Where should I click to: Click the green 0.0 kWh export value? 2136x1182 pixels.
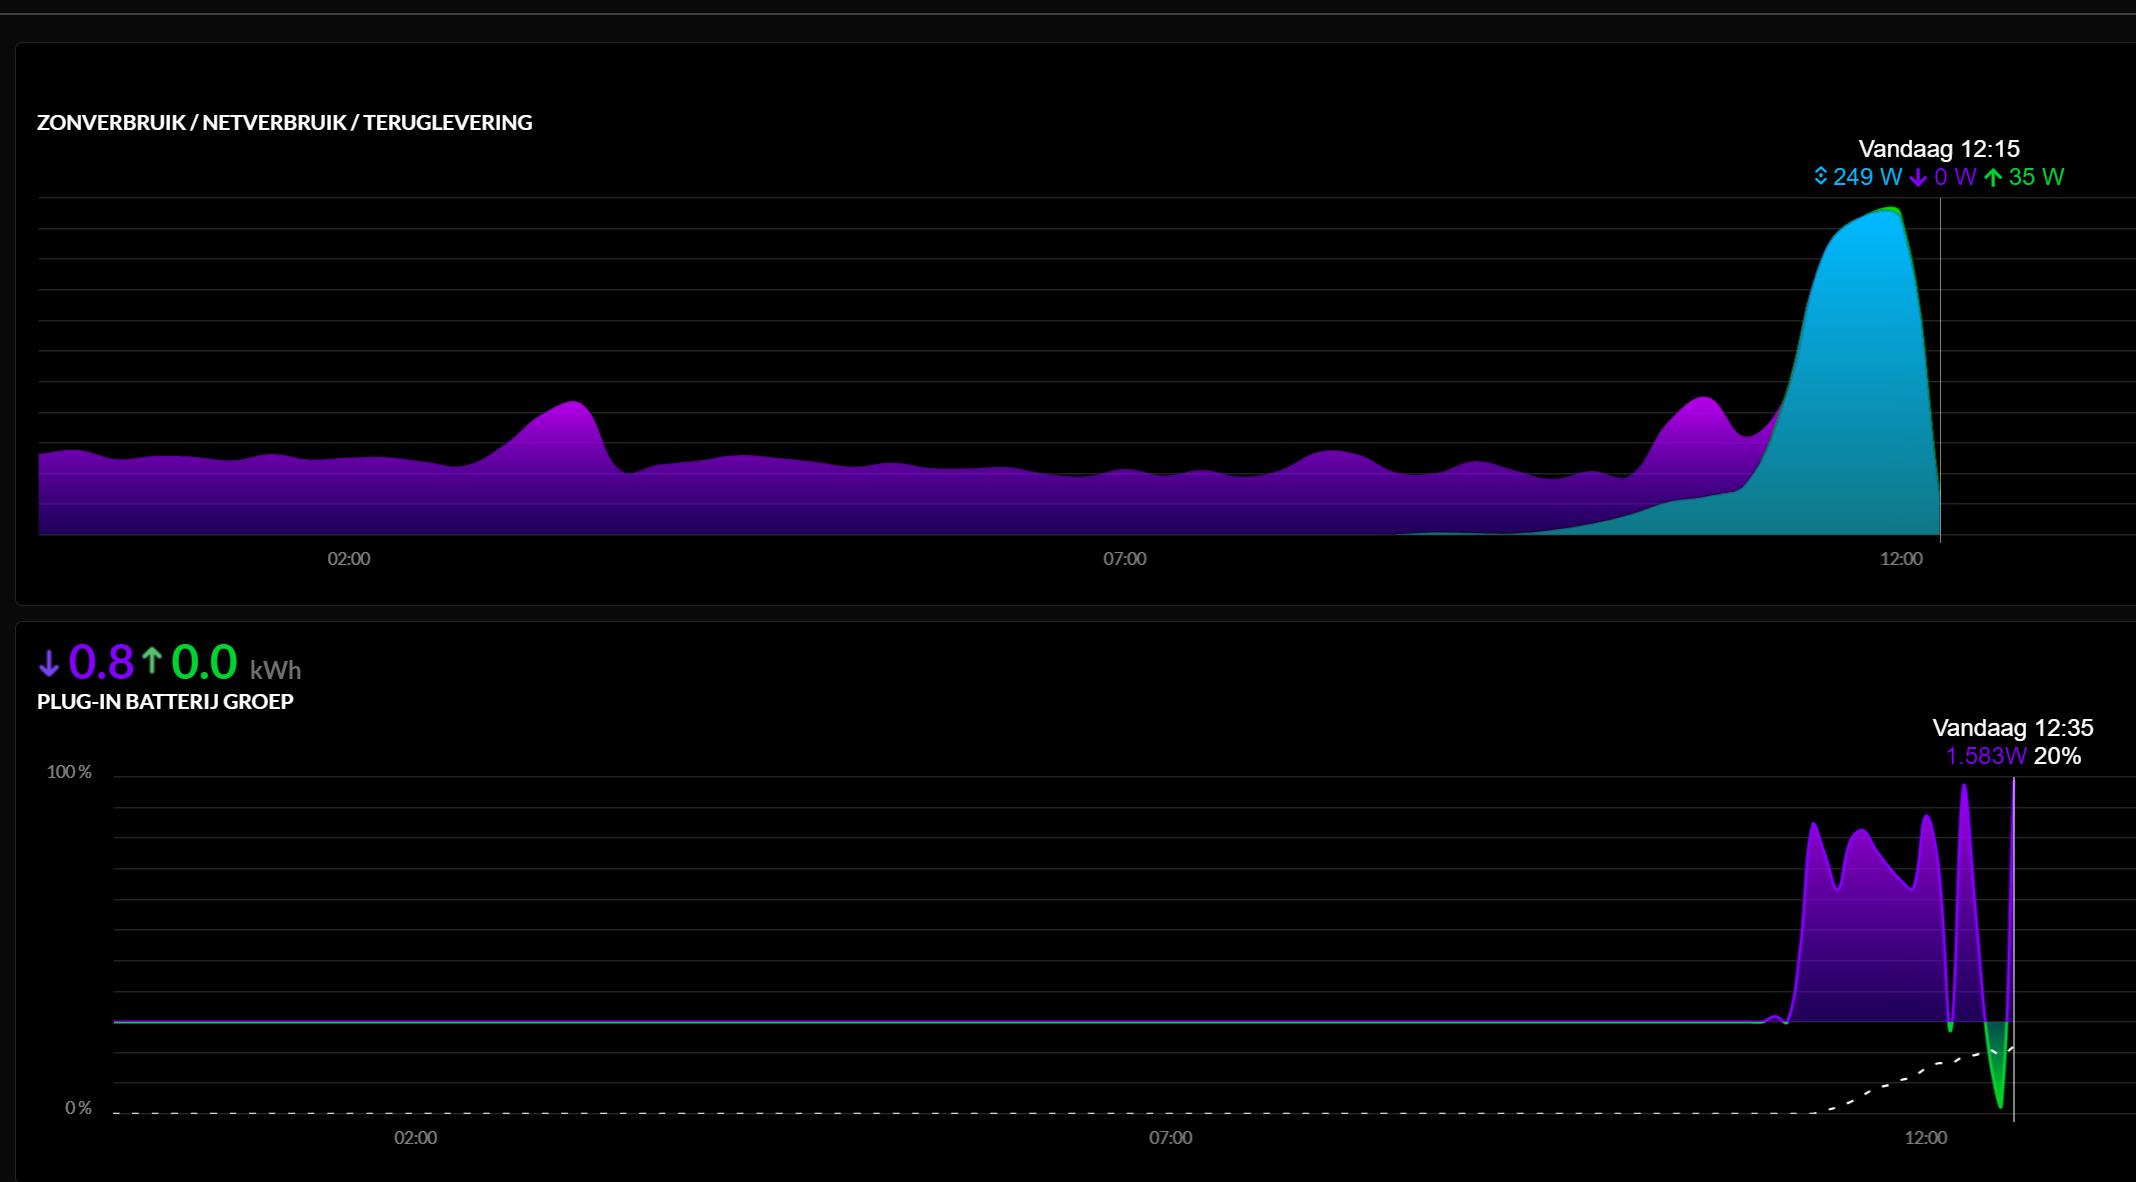(204, 662)
